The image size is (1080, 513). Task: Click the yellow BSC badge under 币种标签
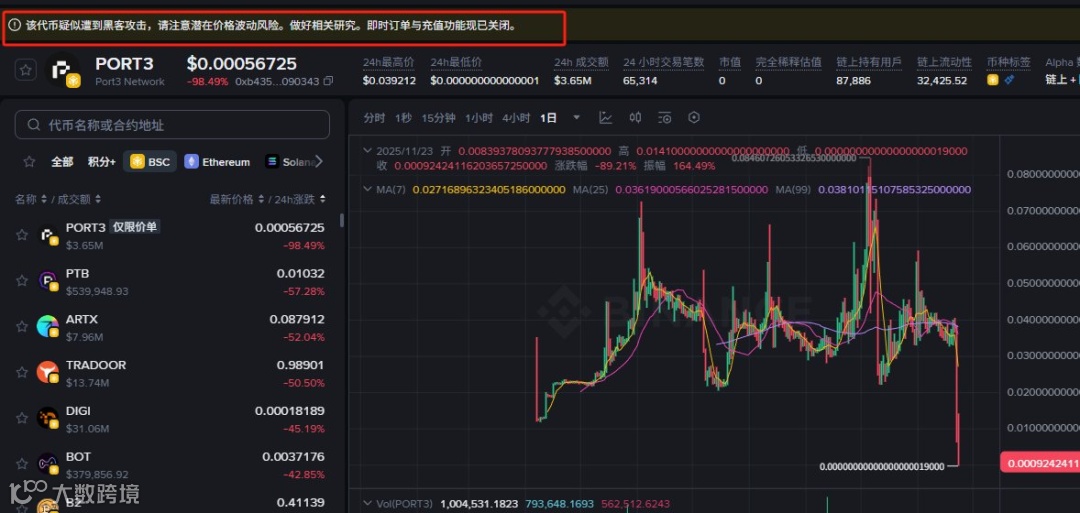click(x=993, y=80)
